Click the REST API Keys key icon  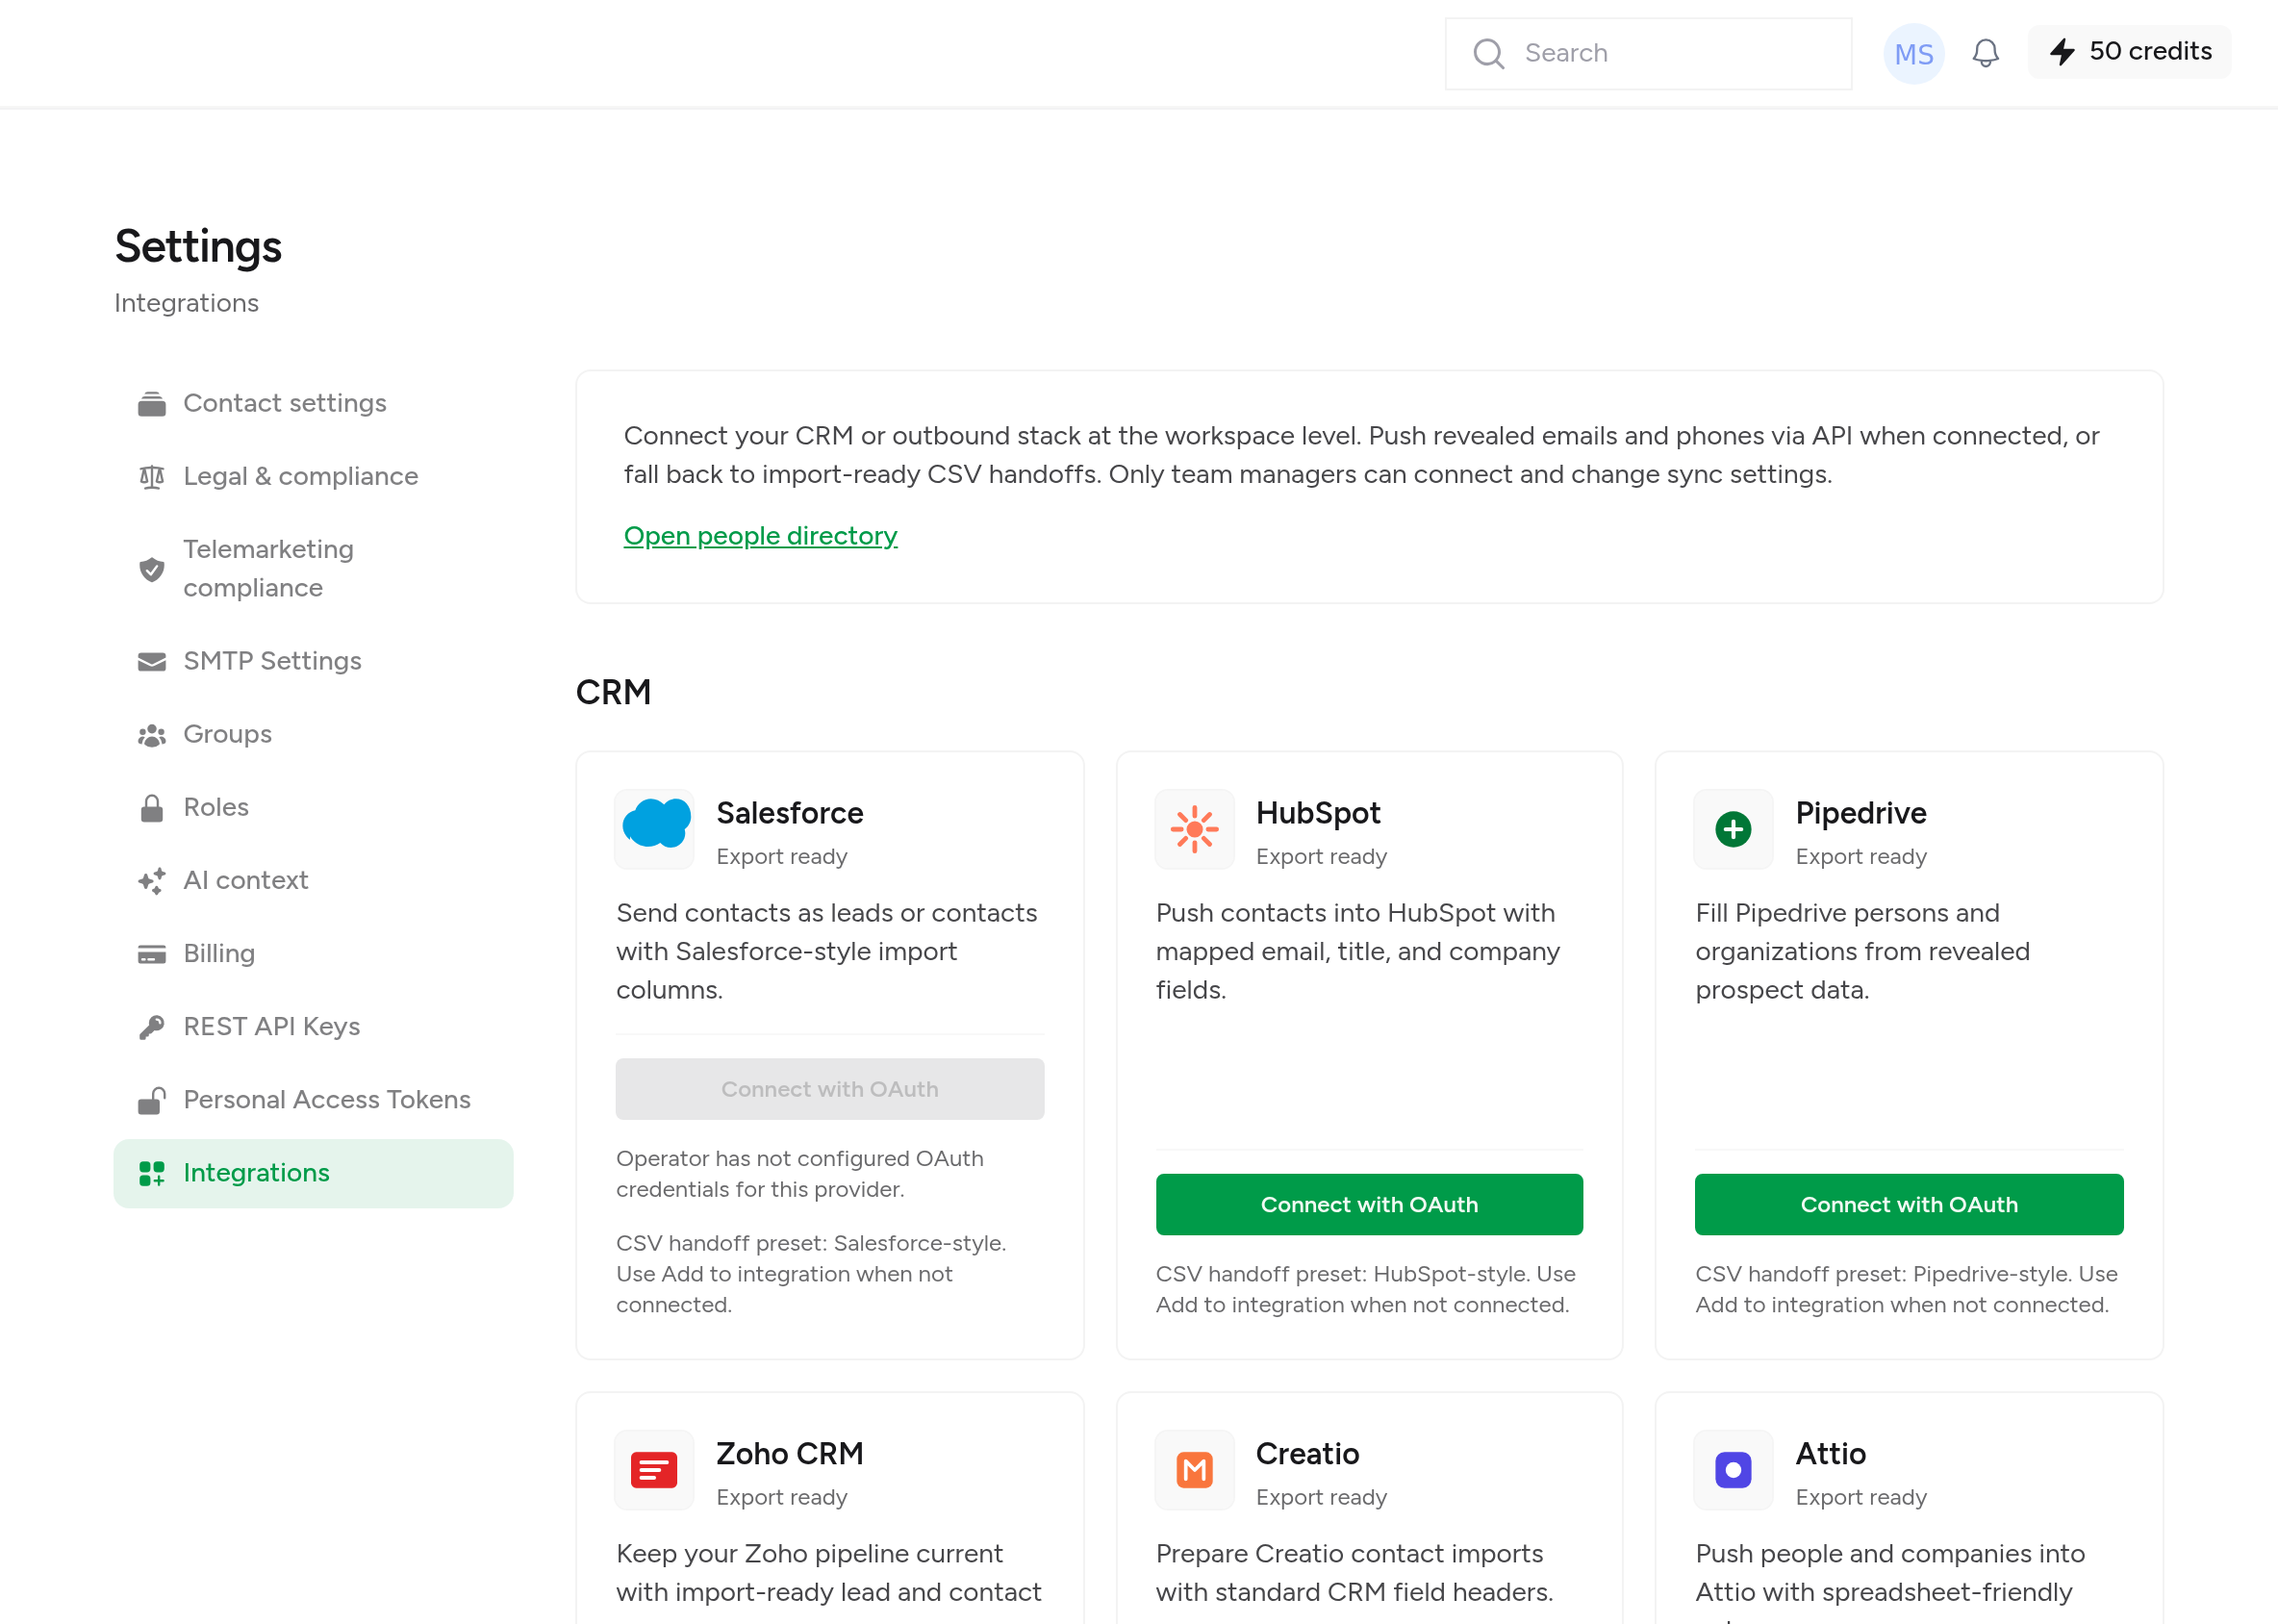[152, 1027]
